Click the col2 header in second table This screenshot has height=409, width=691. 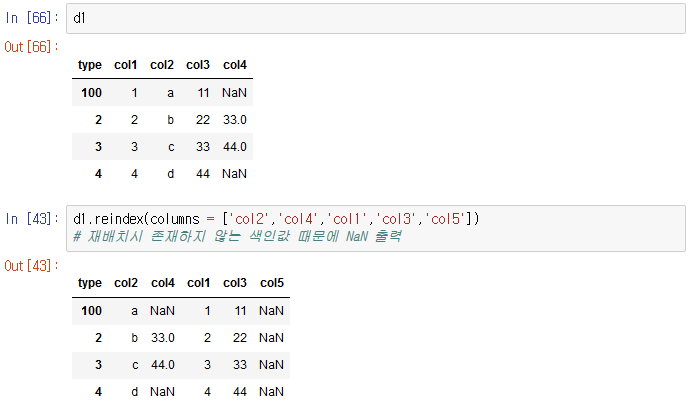[126, 283]
